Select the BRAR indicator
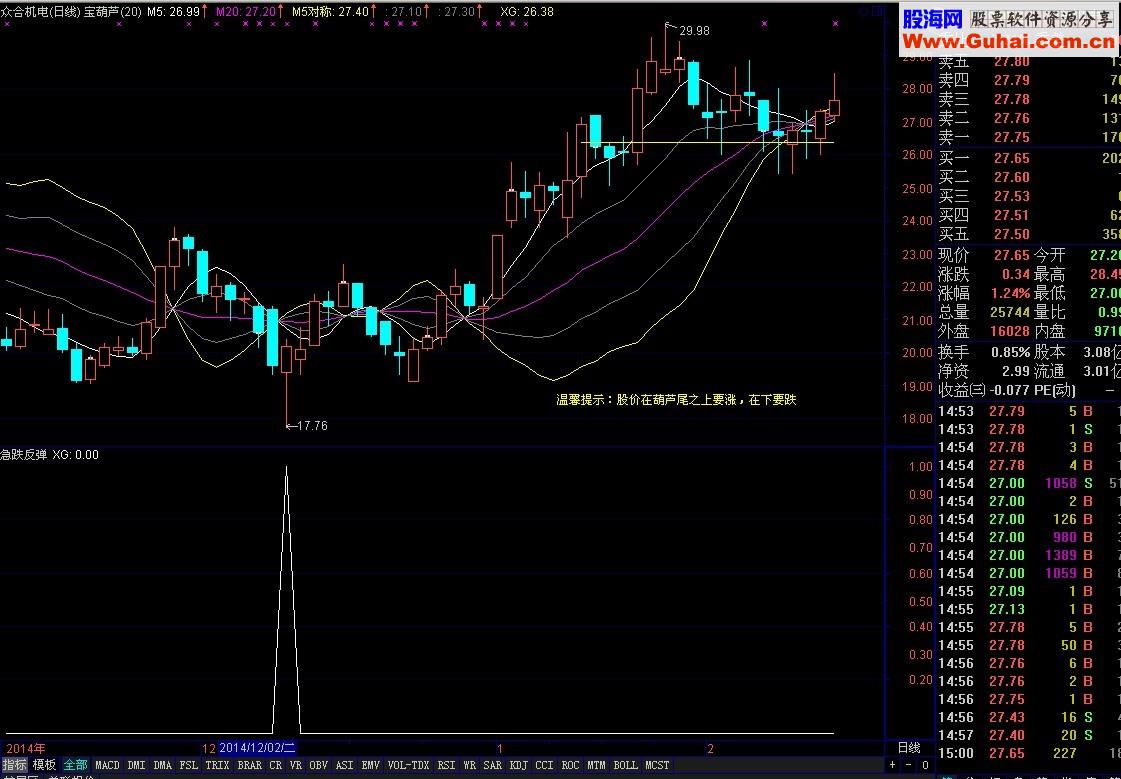 coord(250,765)
